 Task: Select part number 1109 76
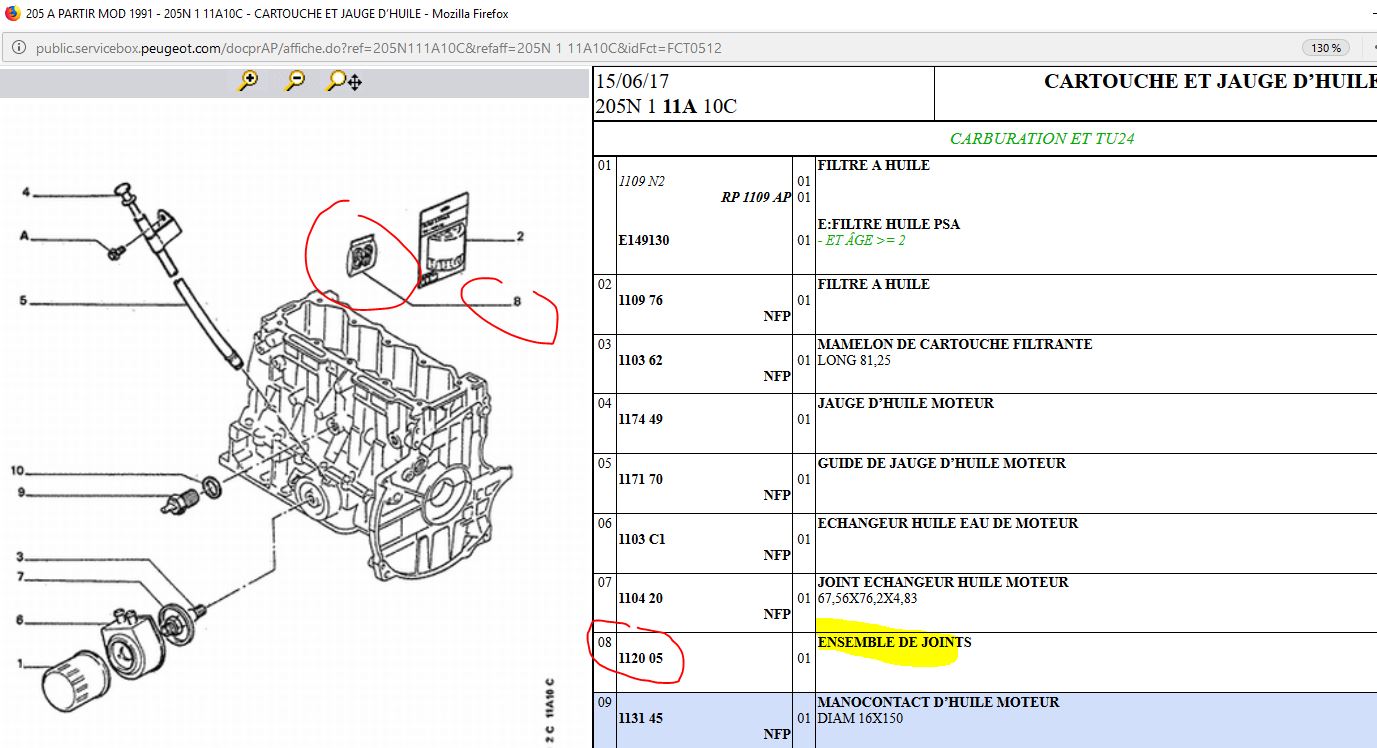pyautogui.click(x=640, y=300)
